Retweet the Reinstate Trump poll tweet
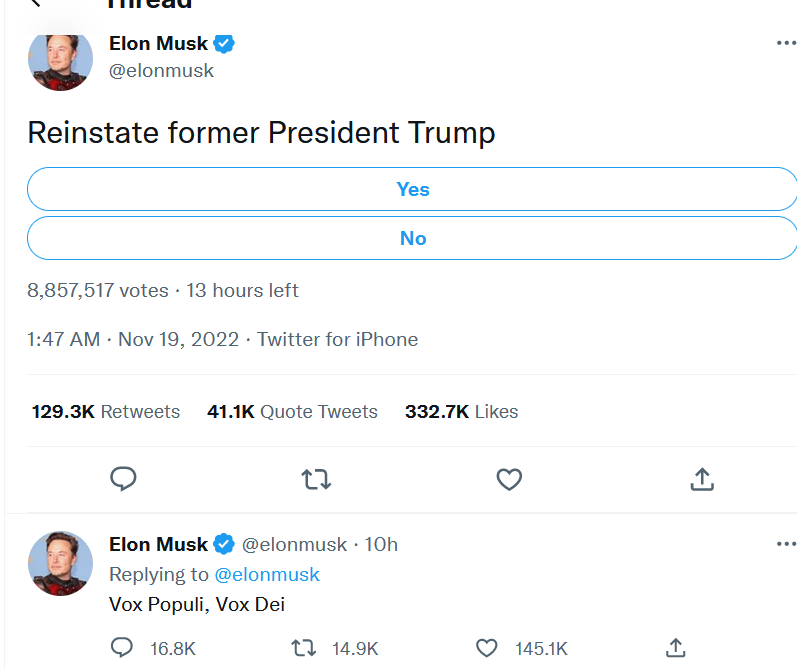The width and height of the screenshot is (797, 670). pyautogui.click(x=316, y=479)
